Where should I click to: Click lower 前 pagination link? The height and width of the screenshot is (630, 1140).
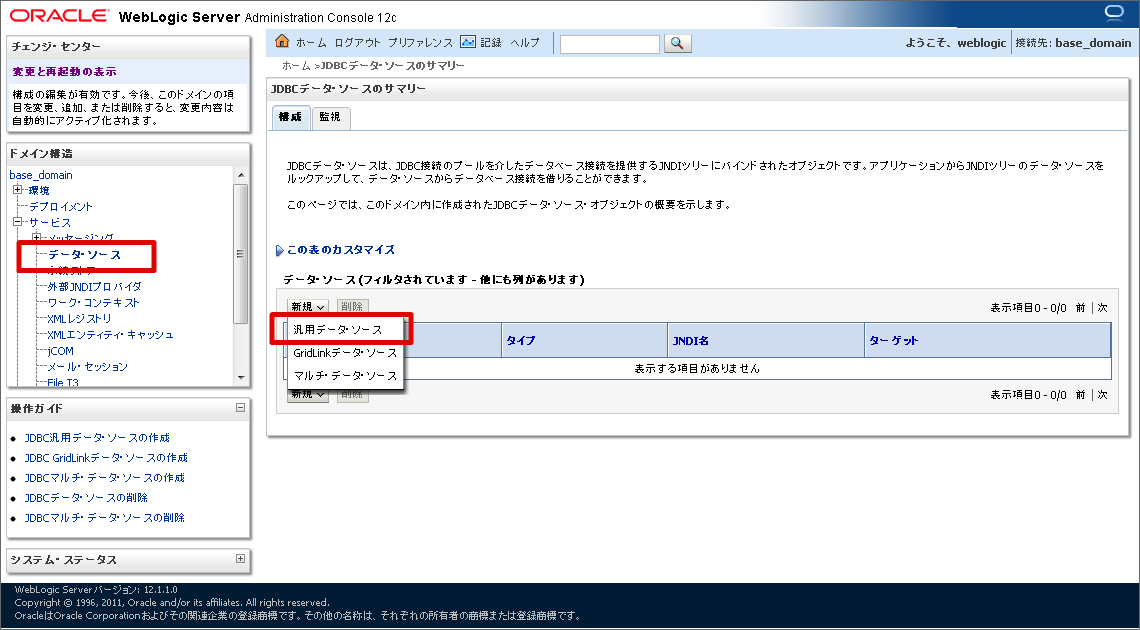click(1080, 395)
